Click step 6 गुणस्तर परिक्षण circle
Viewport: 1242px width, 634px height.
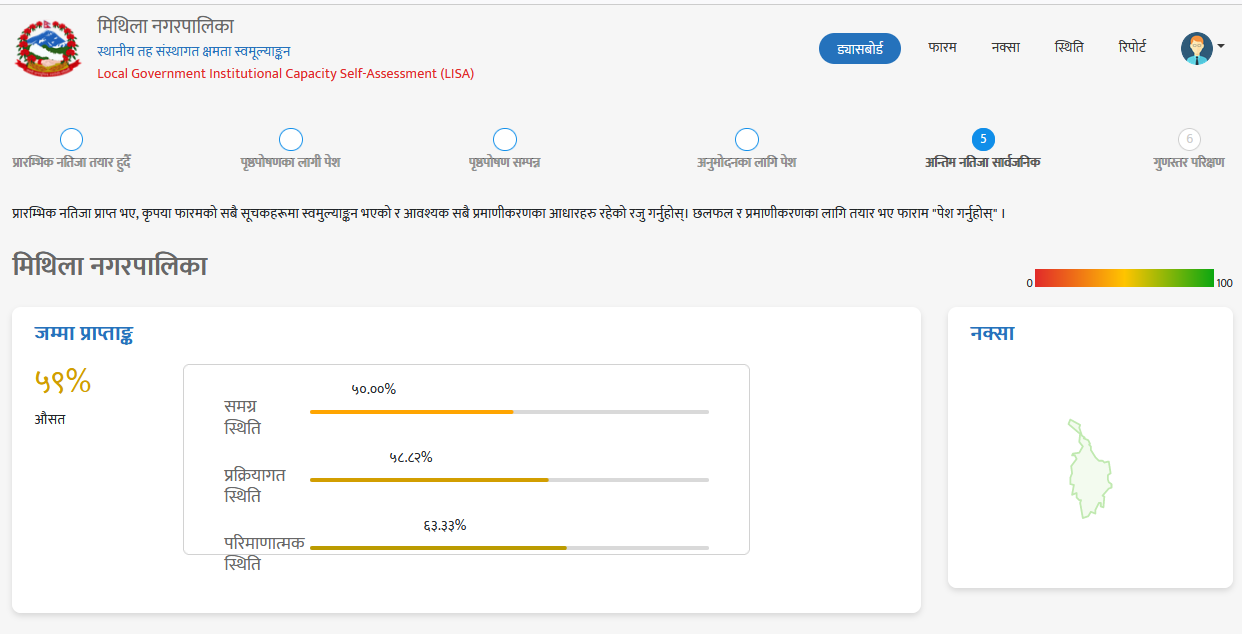coord(1189,140)
